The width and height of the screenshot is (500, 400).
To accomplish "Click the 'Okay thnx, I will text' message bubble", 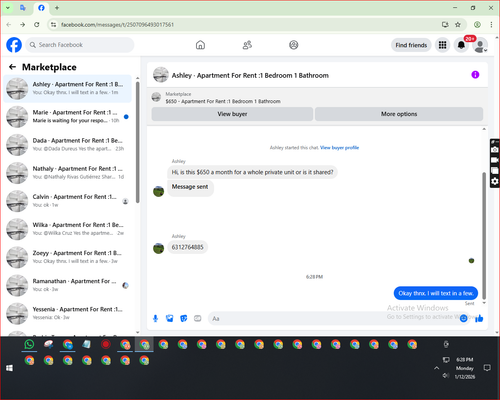I will (436, 293).
